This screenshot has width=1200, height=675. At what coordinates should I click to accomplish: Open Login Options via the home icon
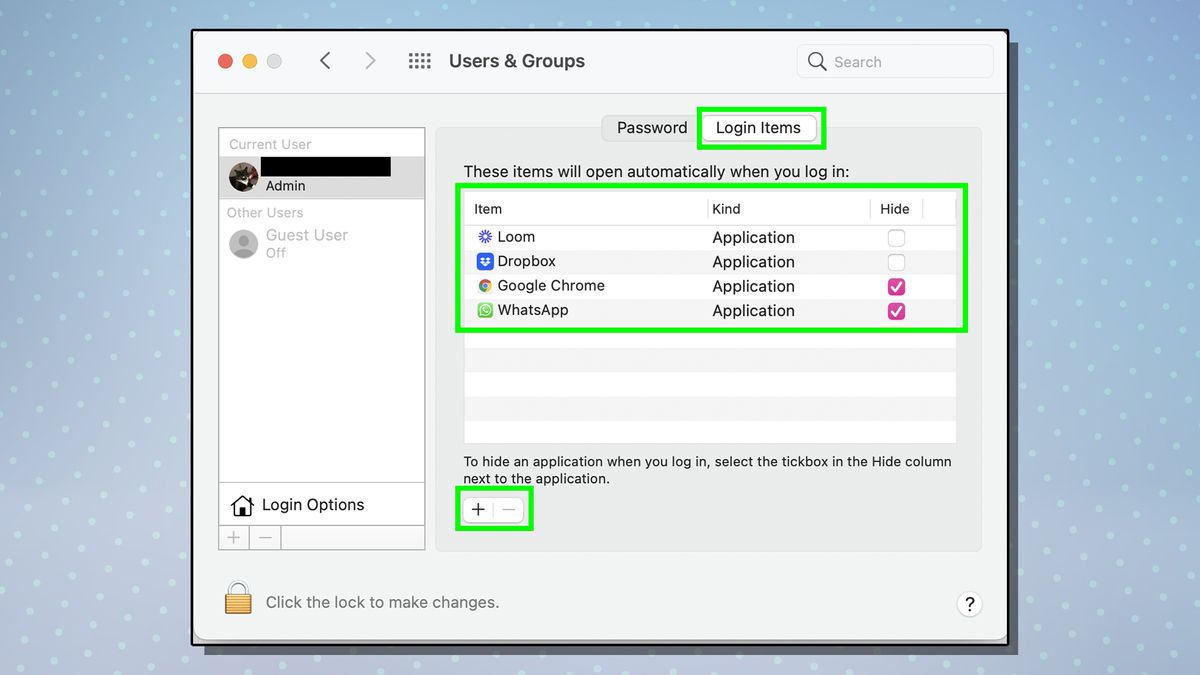click(x=243, y=505)
